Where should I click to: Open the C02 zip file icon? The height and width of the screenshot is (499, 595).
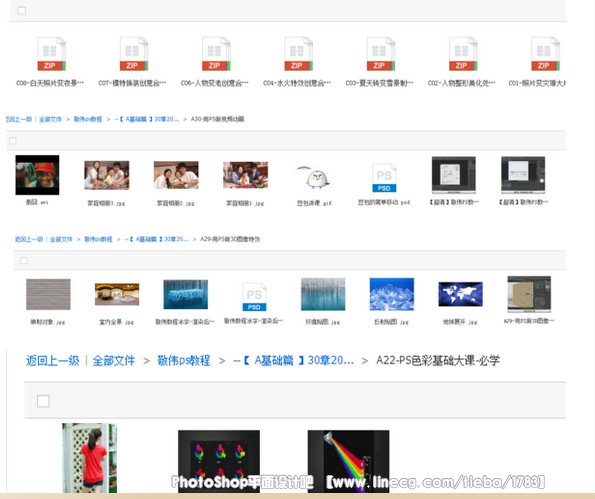tap(463, 54)
